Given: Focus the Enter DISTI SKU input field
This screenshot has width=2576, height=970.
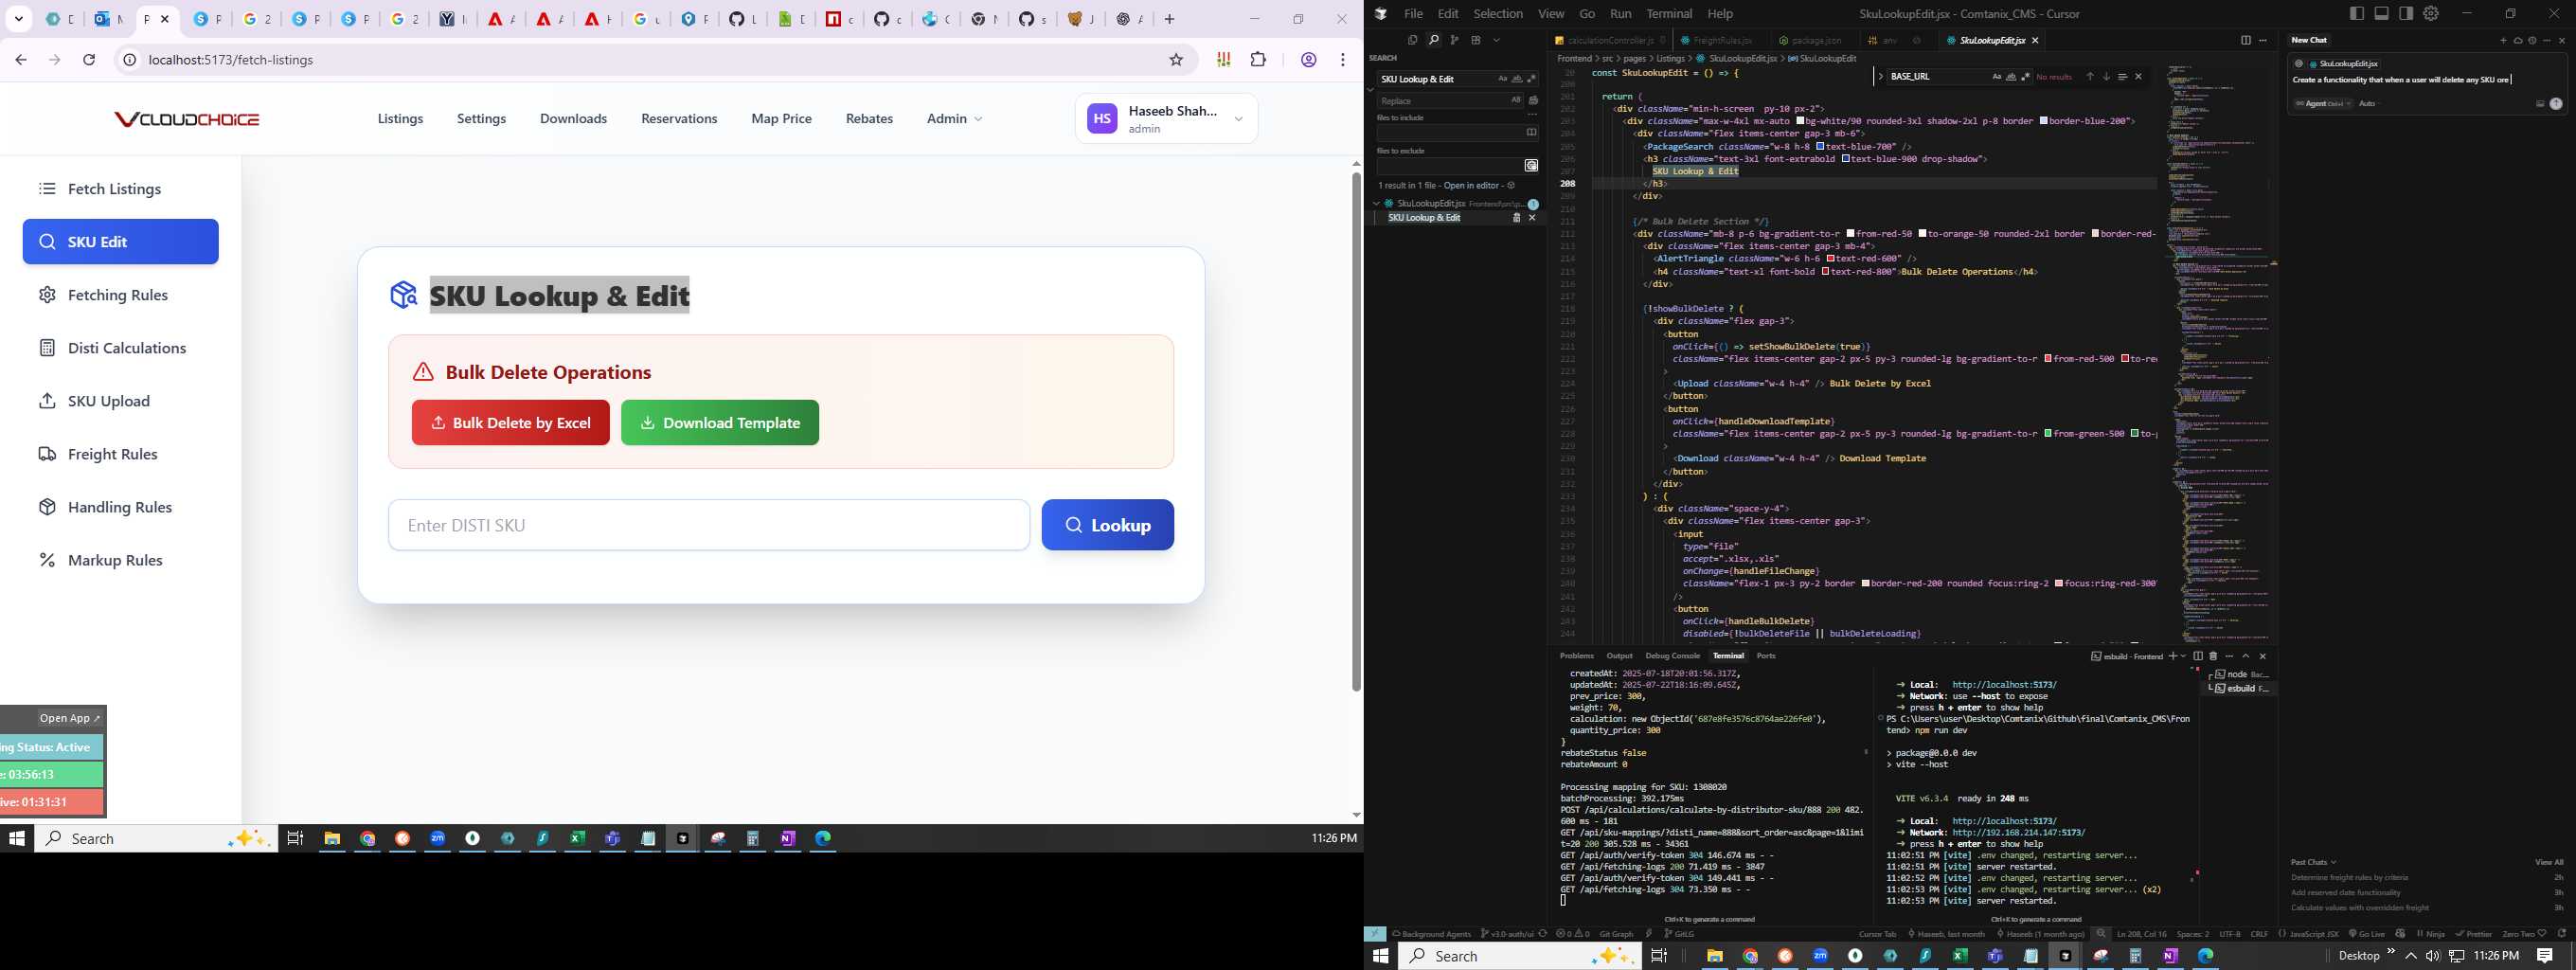Looking at the screenshot, I should [709, 525].
